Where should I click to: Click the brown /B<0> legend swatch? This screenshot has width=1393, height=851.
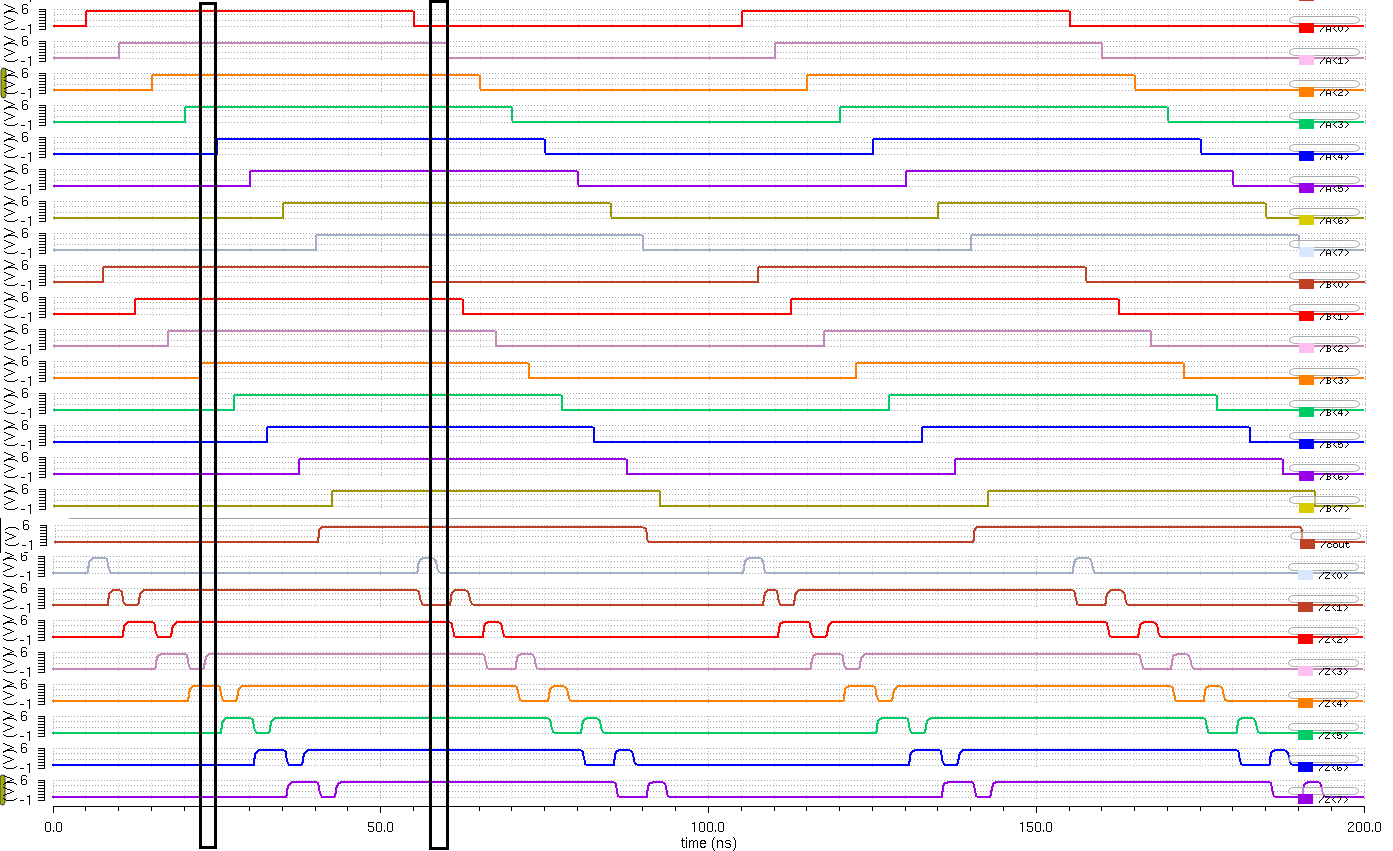coord(1305,284)
